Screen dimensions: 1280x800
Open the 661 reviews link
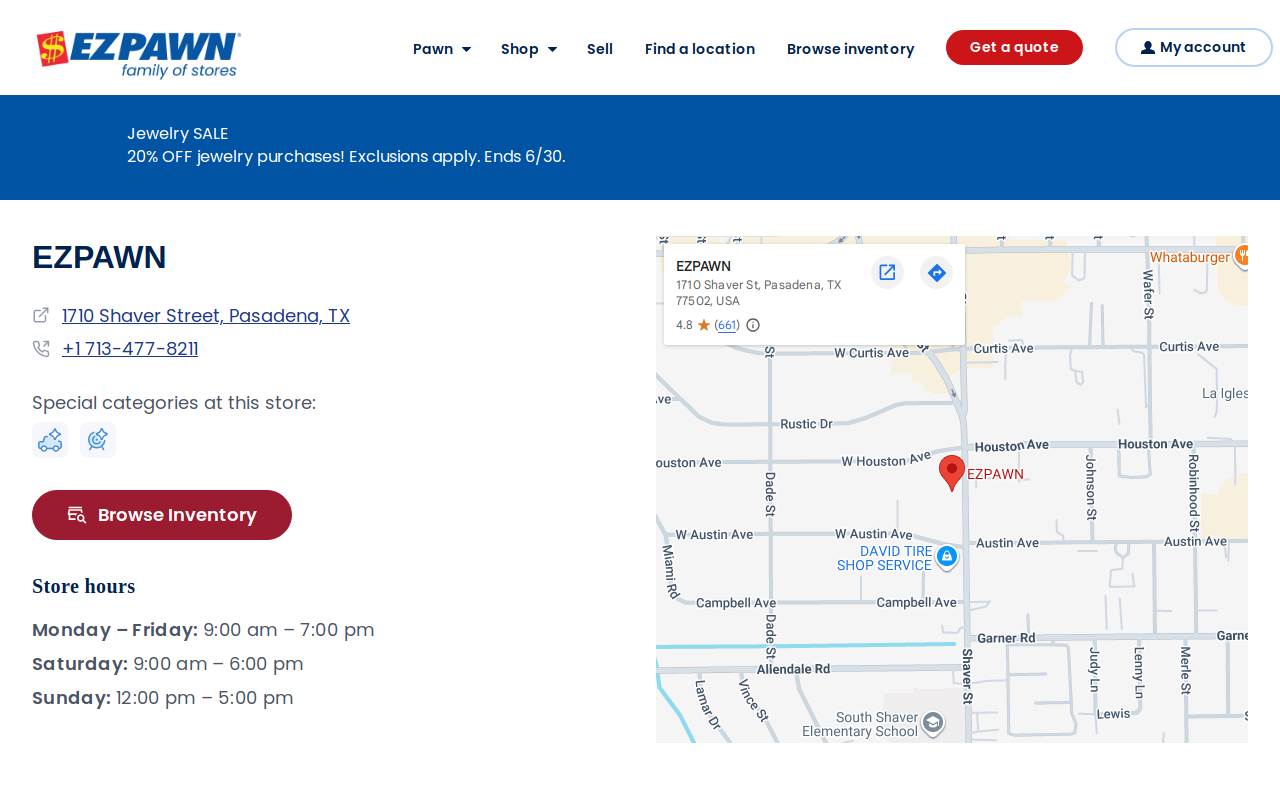727,325
